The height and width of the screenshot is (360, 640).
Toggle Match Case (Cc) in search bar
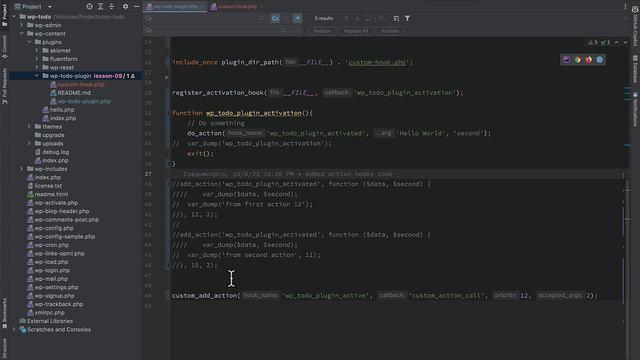276,18
